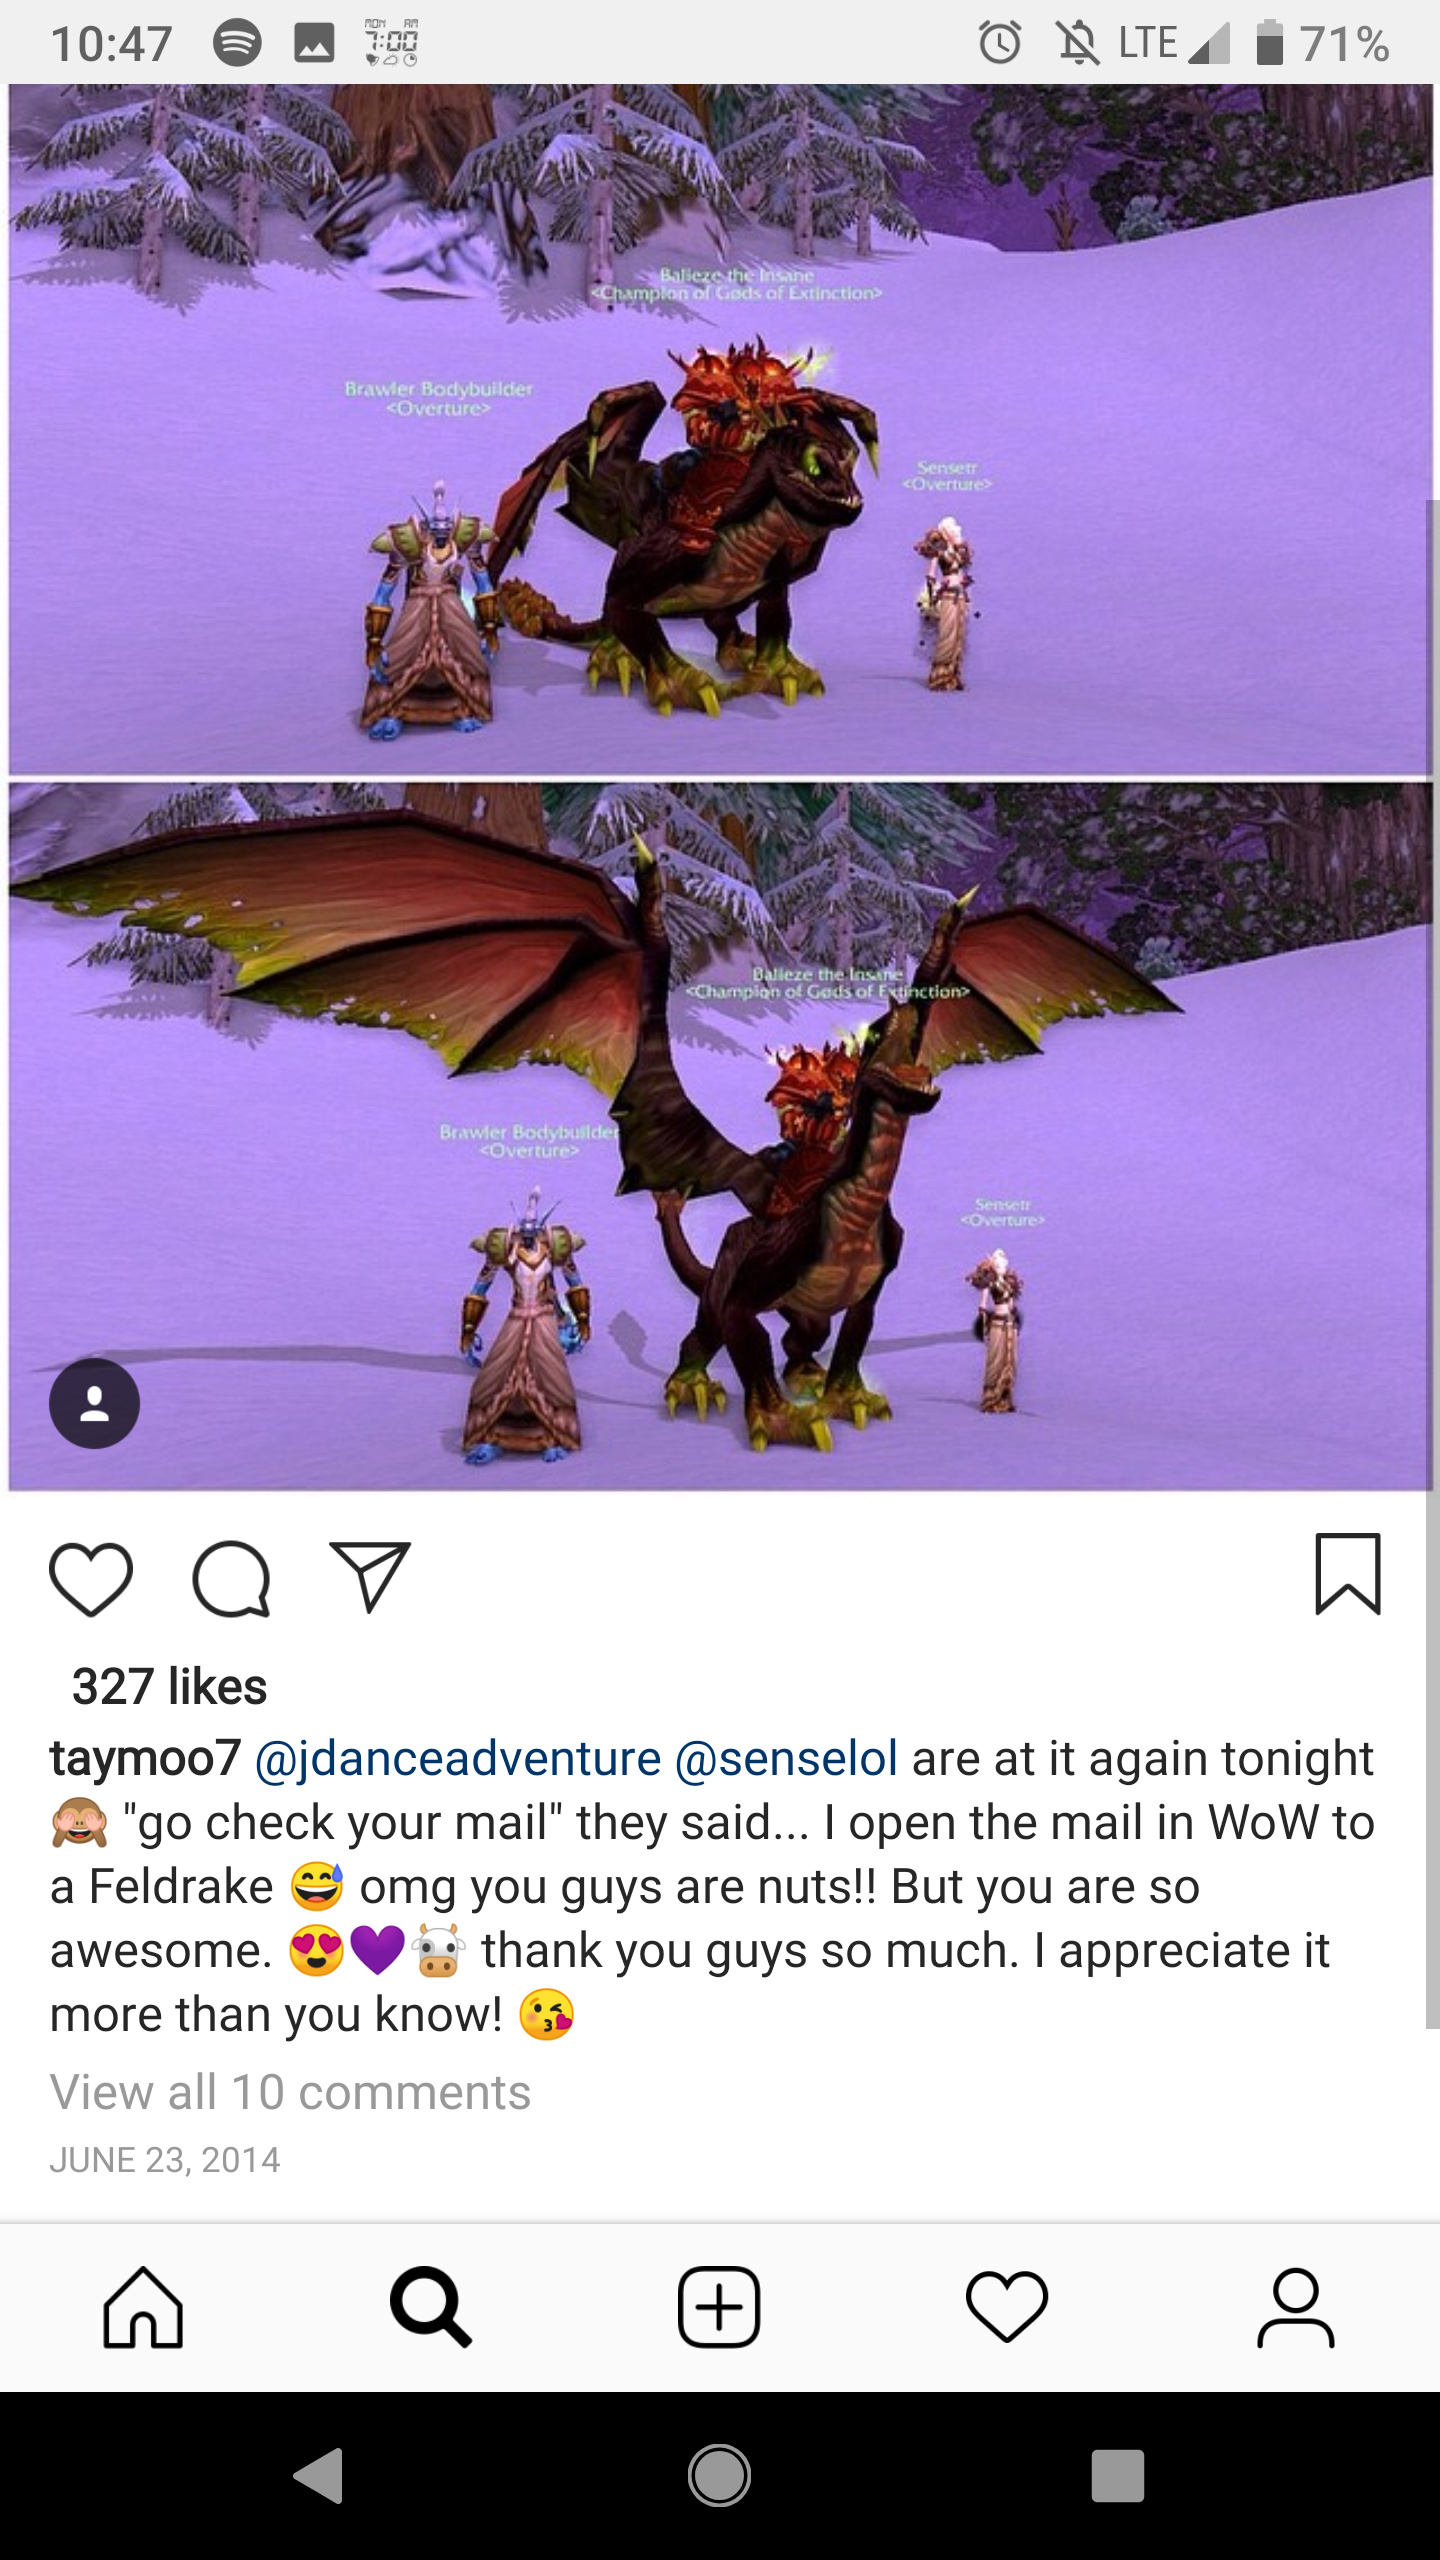Open @senselol mention link
This screenshot has height=2560, width=1440.
coord(787,1758)
